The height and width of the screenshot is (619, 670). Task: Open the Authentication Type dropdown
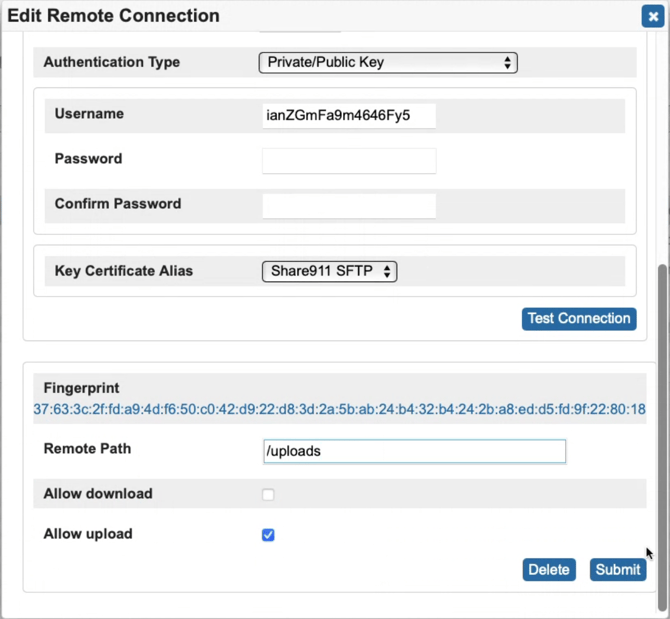tap(388, 62)
